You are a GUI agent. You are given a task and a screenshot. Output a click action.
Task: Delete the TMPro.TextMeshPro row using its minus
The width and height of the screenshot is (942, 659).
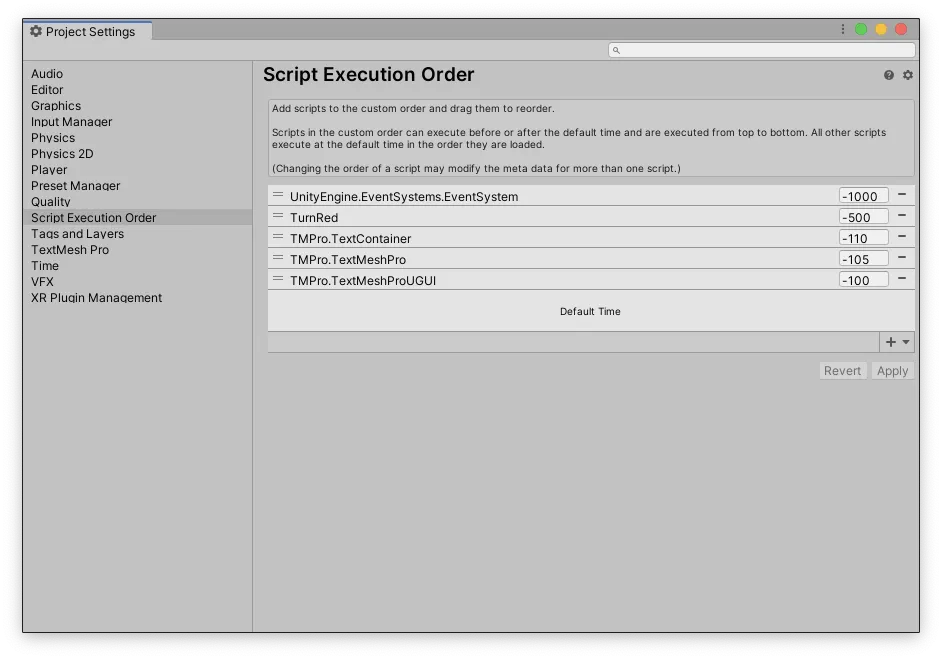[x=902, y=258]
